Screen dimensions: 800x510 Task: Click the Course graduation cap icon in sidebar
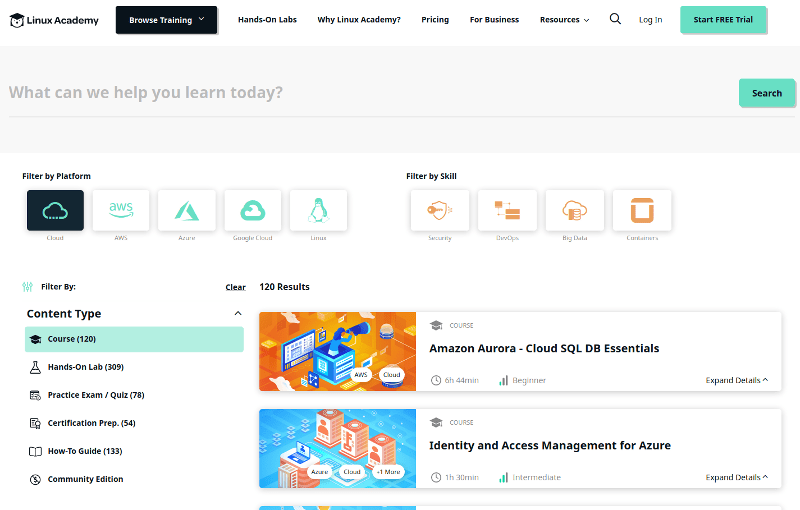35,339
